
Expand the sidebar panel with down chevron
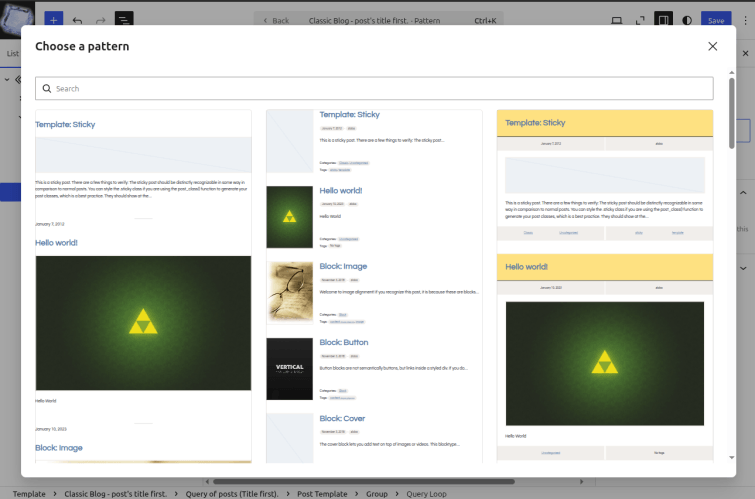[743, 268]
